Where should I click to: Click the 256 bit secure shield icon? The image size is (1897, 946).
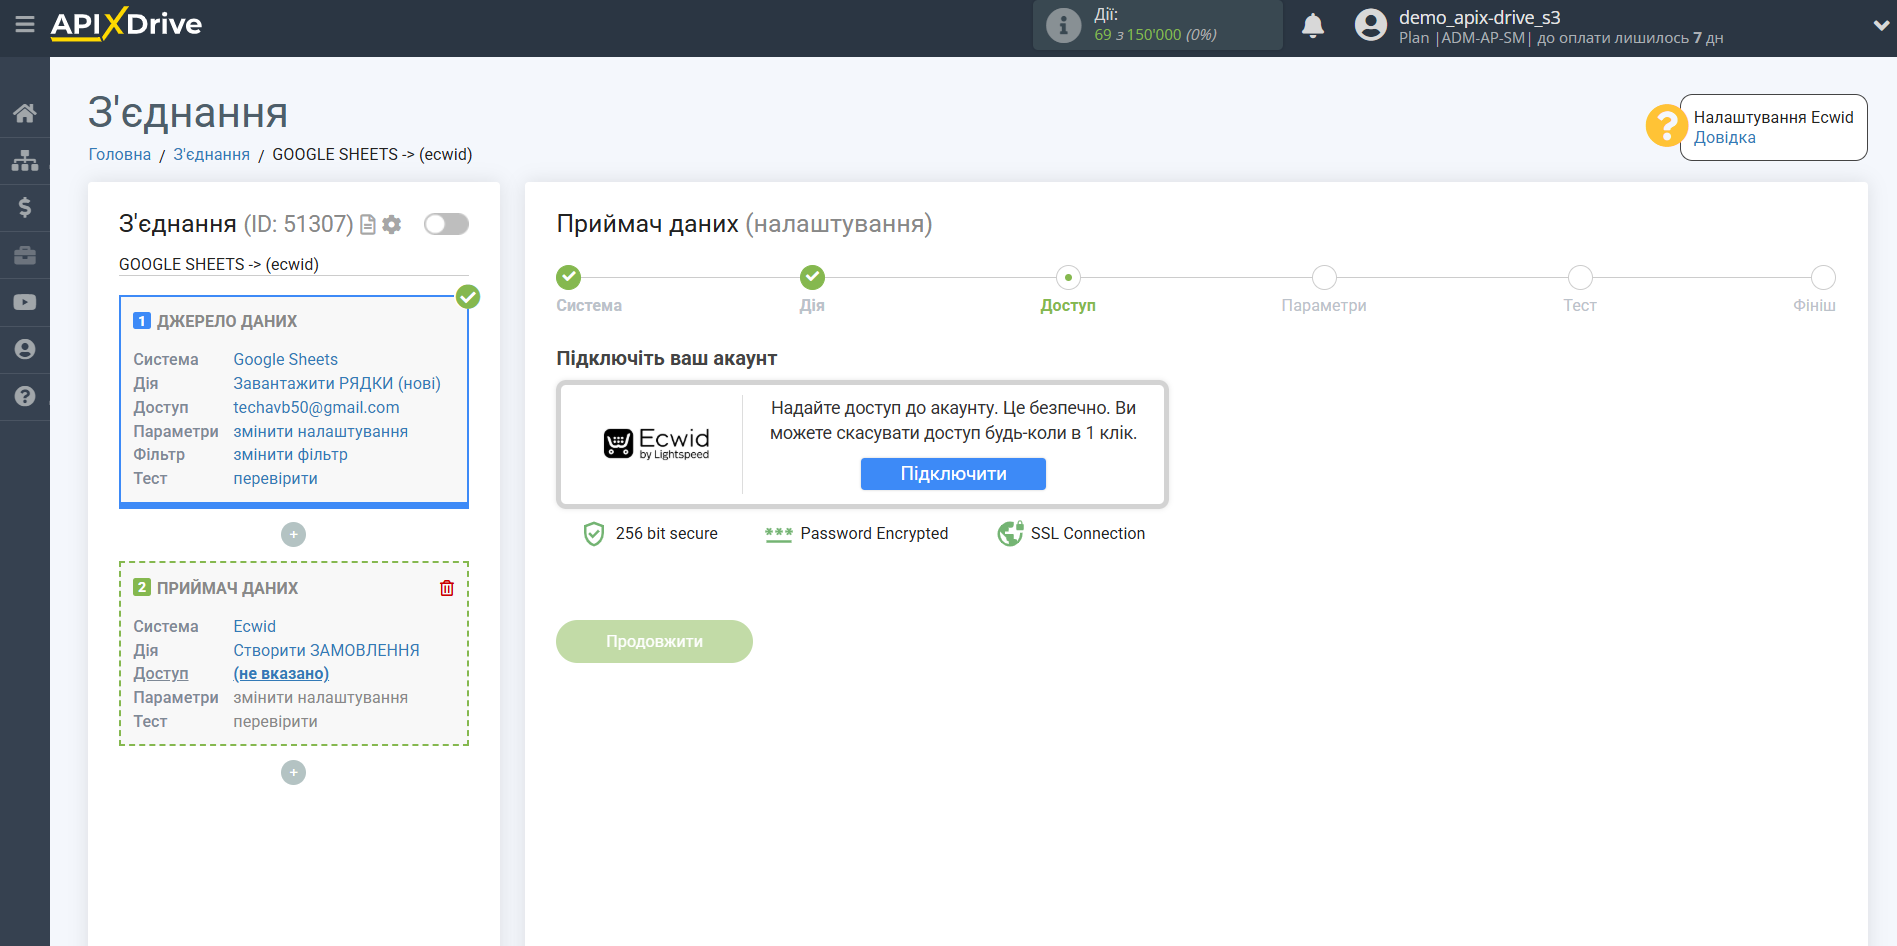click(594, 534)
